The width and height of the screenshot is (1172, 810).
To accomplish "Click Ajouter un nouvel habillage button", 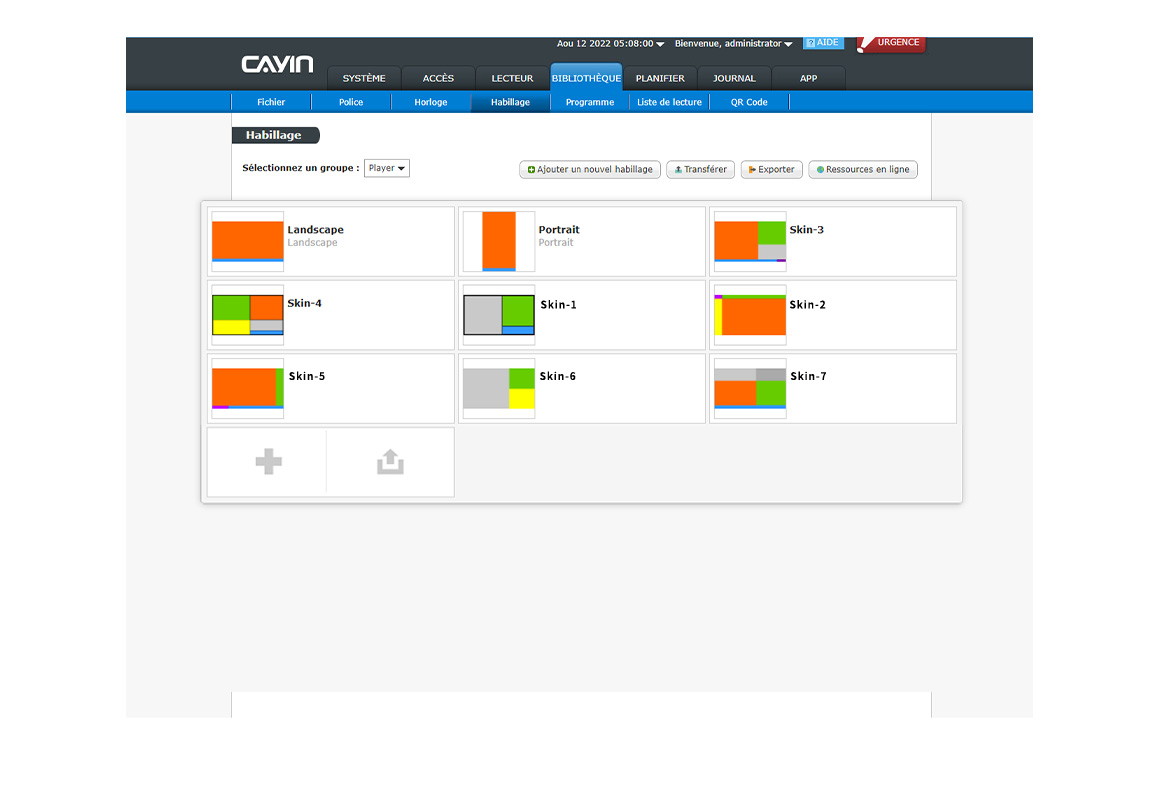I will click(590, 170).
